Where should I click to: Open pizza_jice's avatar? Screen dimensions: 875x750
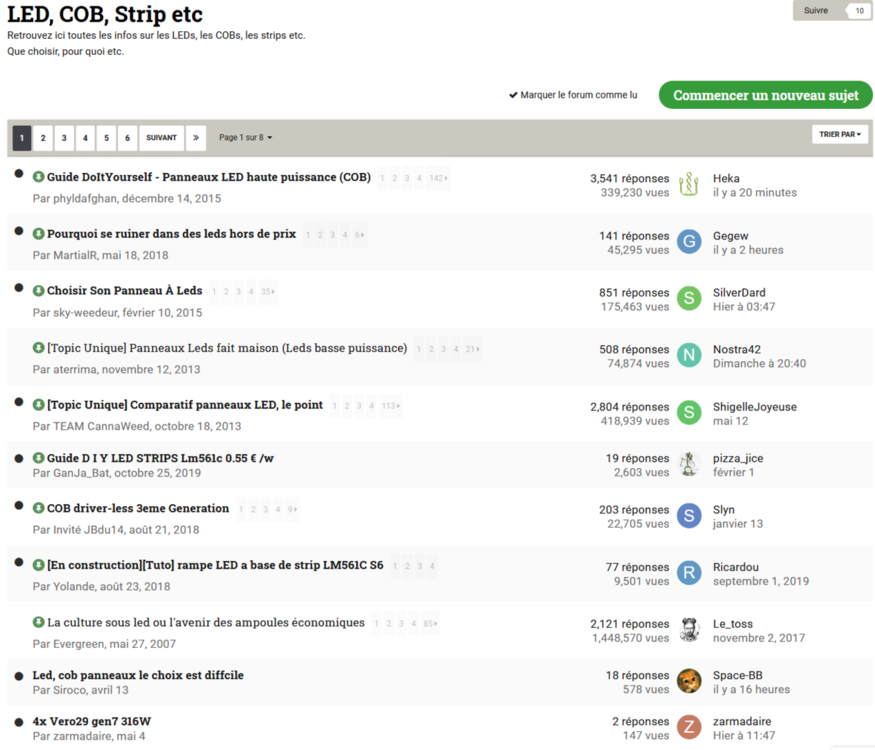pyautogui.click(x=689, y=464)
